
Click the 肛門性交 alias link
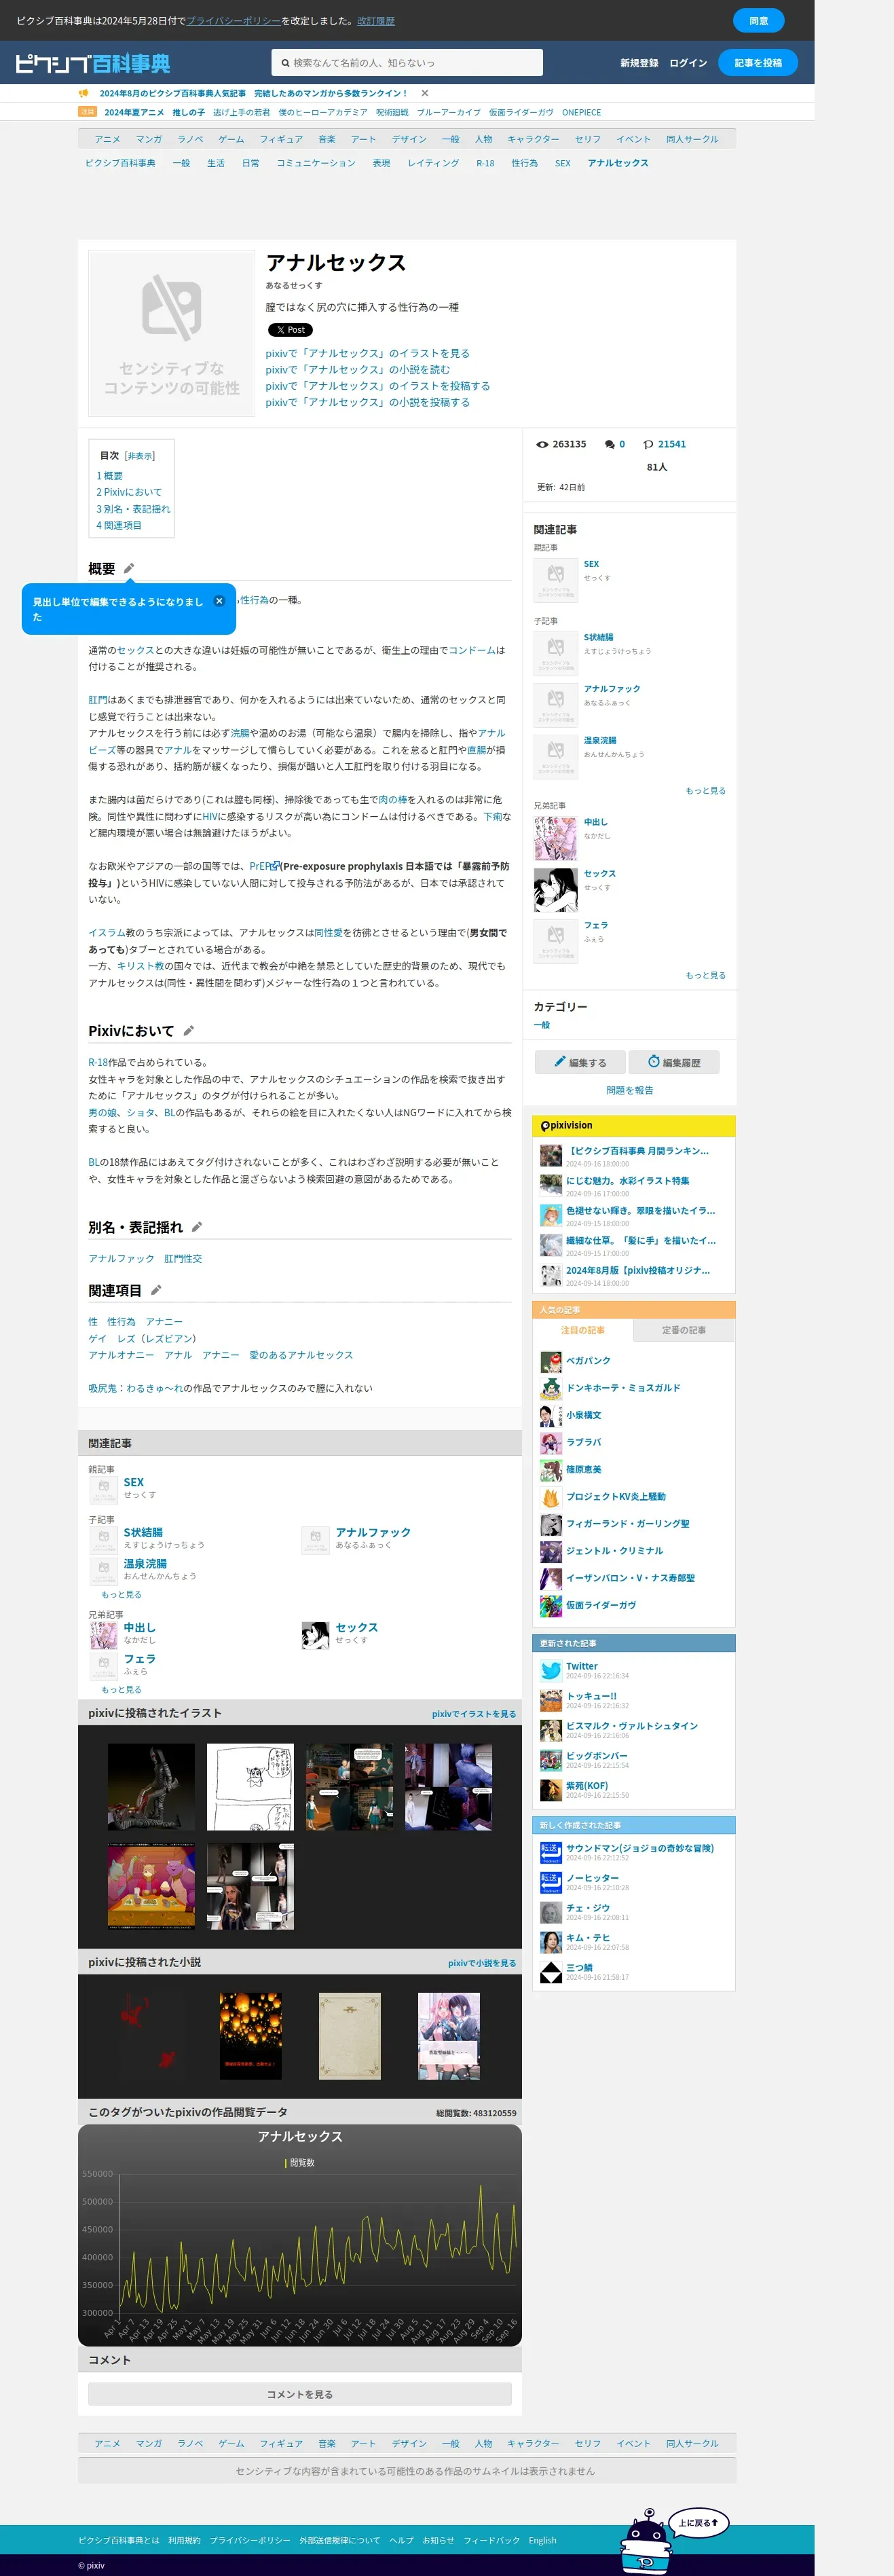click(183, 1259)
